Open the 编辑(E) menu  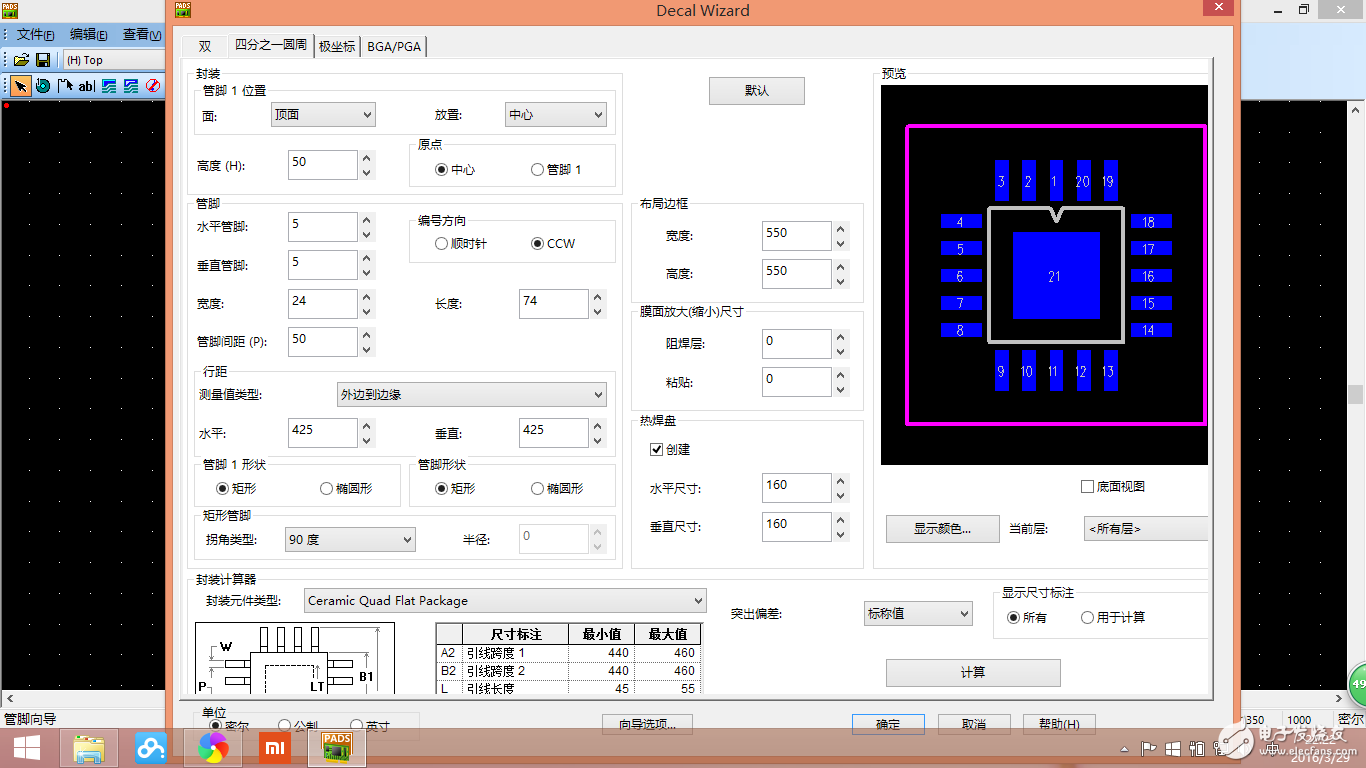[88, 35]
